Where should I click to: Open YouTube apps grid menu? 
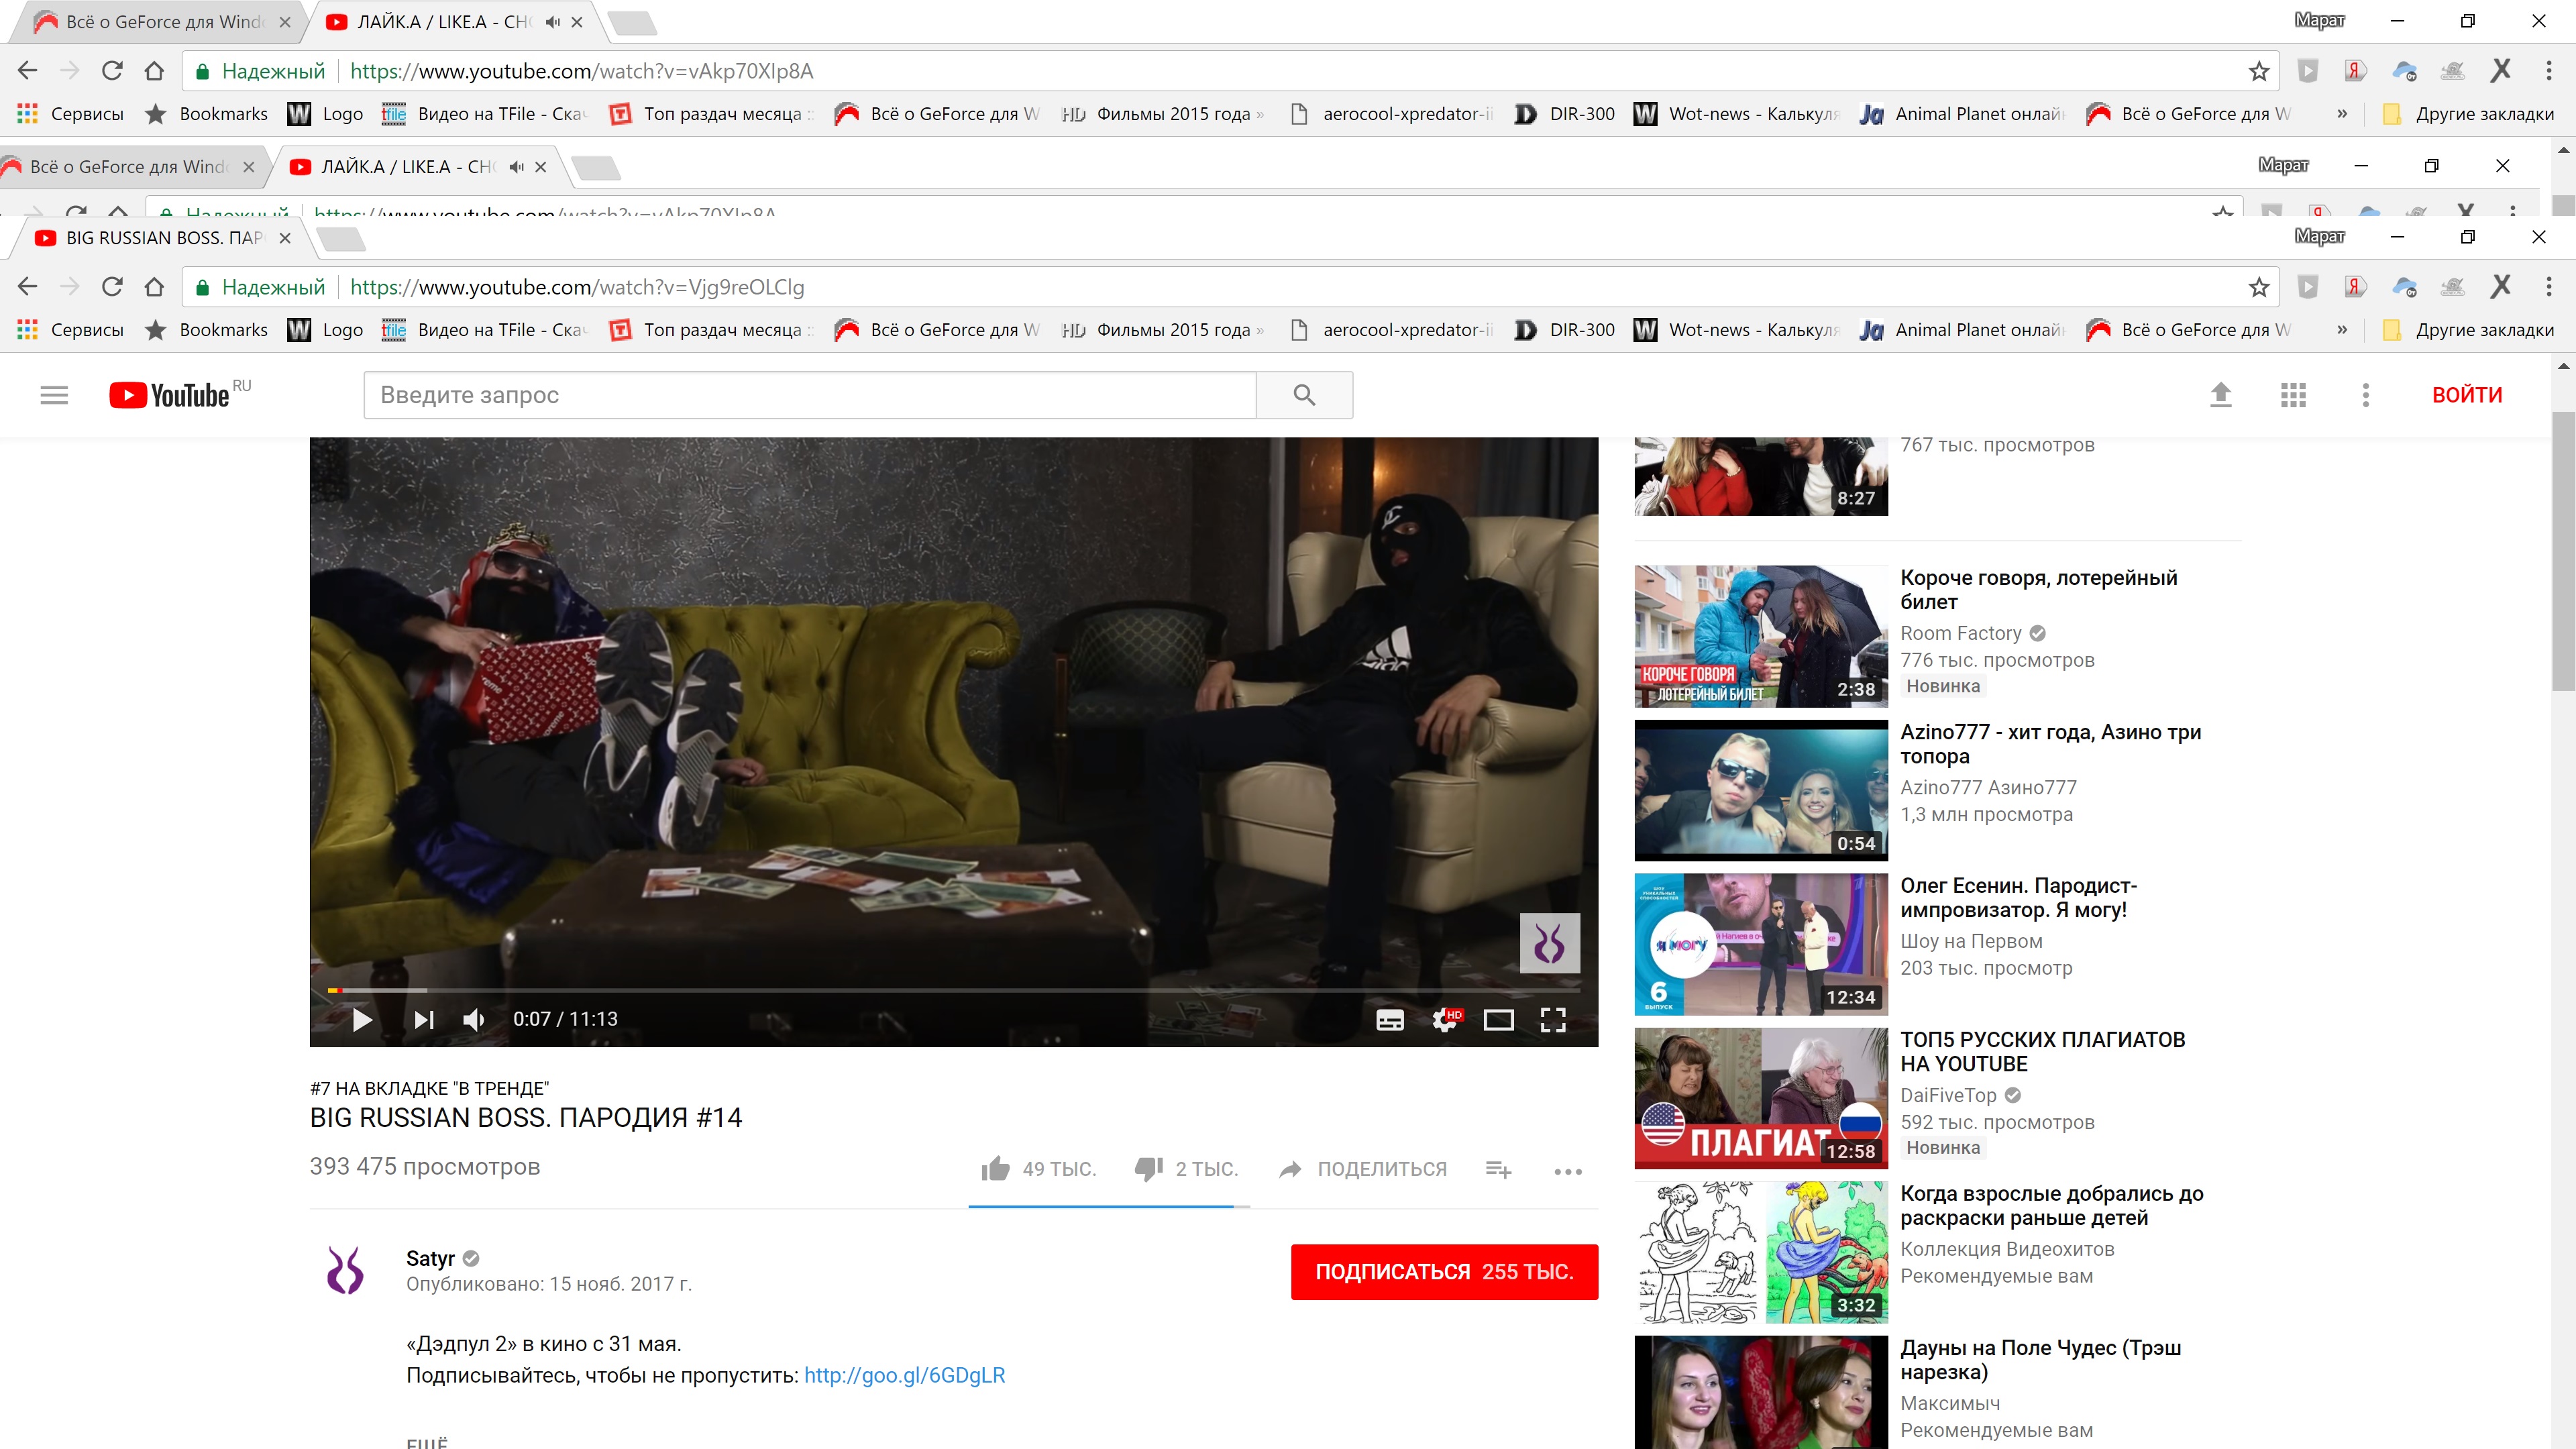point(2293,395)
